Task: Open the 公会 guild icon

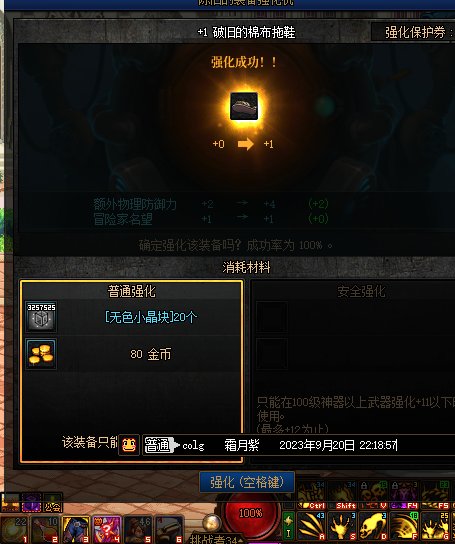Action: click(x=52, y=503)
